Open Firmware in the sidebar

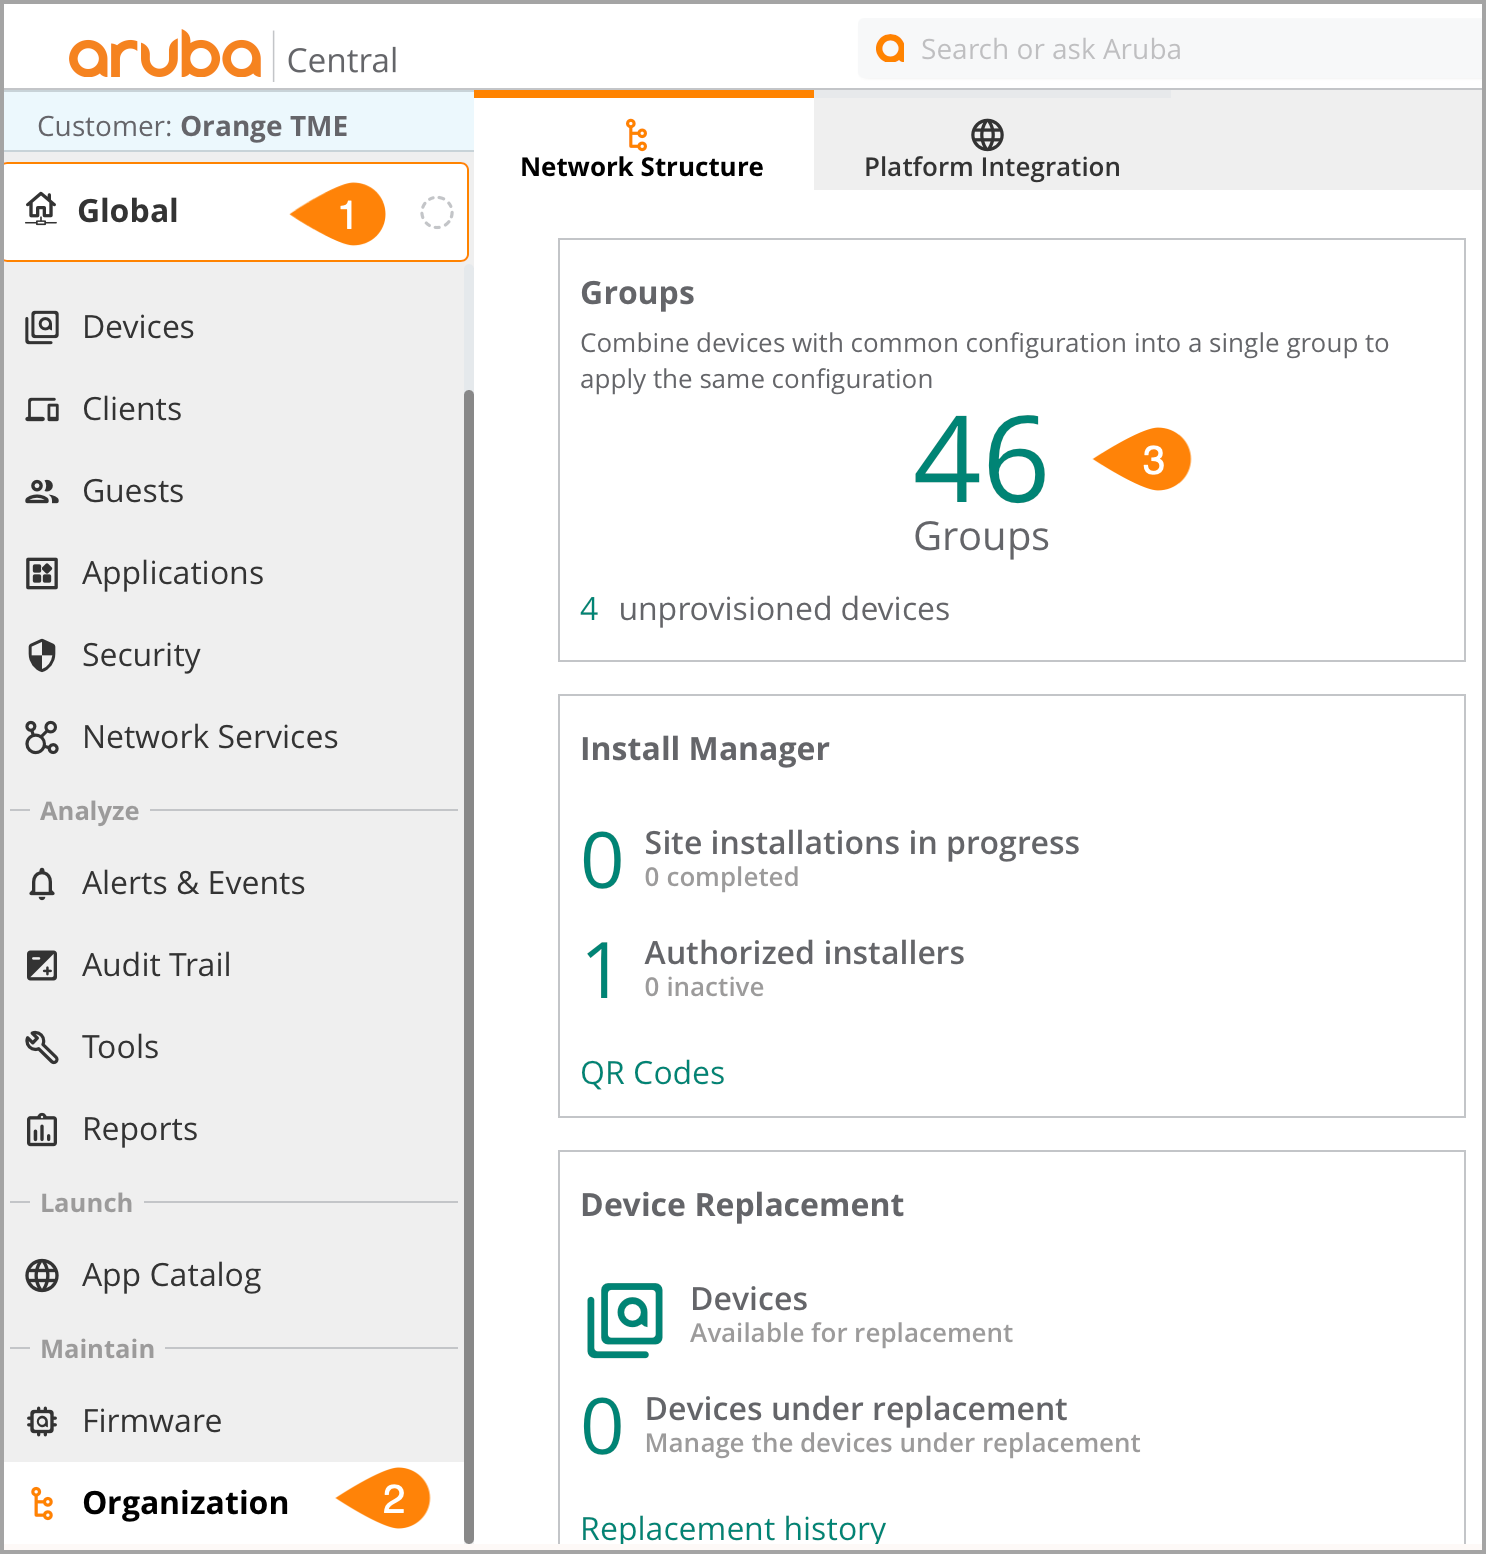(x=232, y=1421)
